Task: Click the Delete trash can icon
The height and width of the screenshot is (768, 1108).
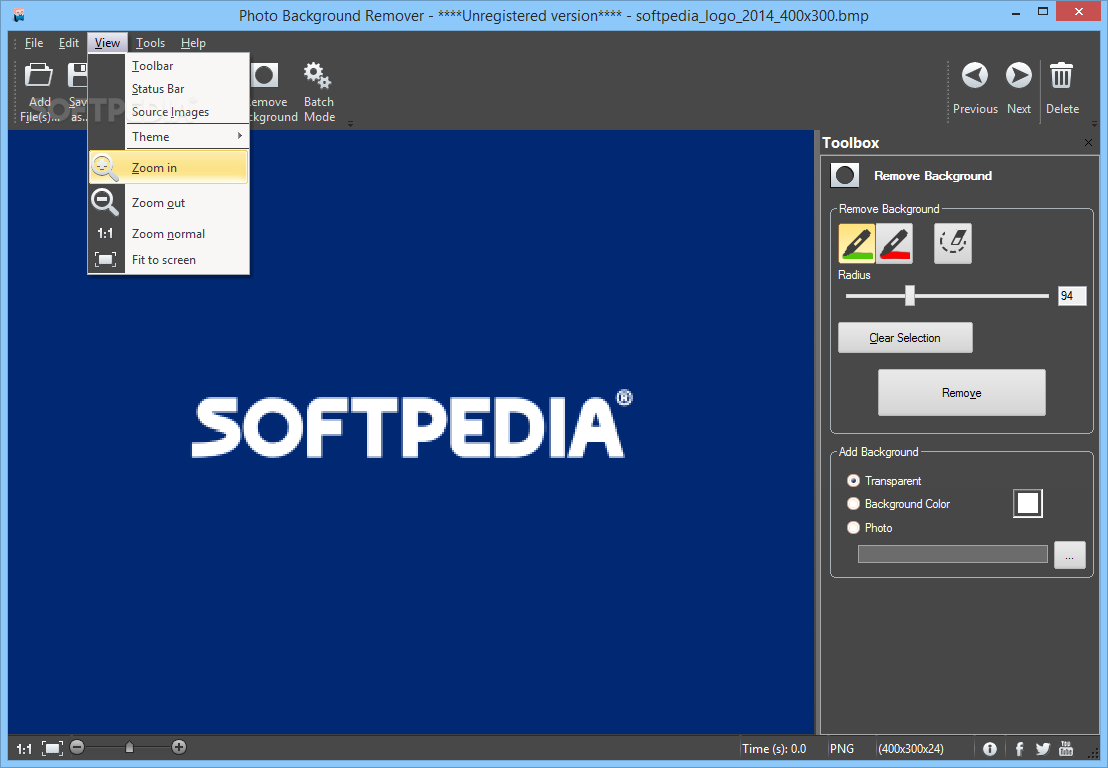Action: 1061,75
